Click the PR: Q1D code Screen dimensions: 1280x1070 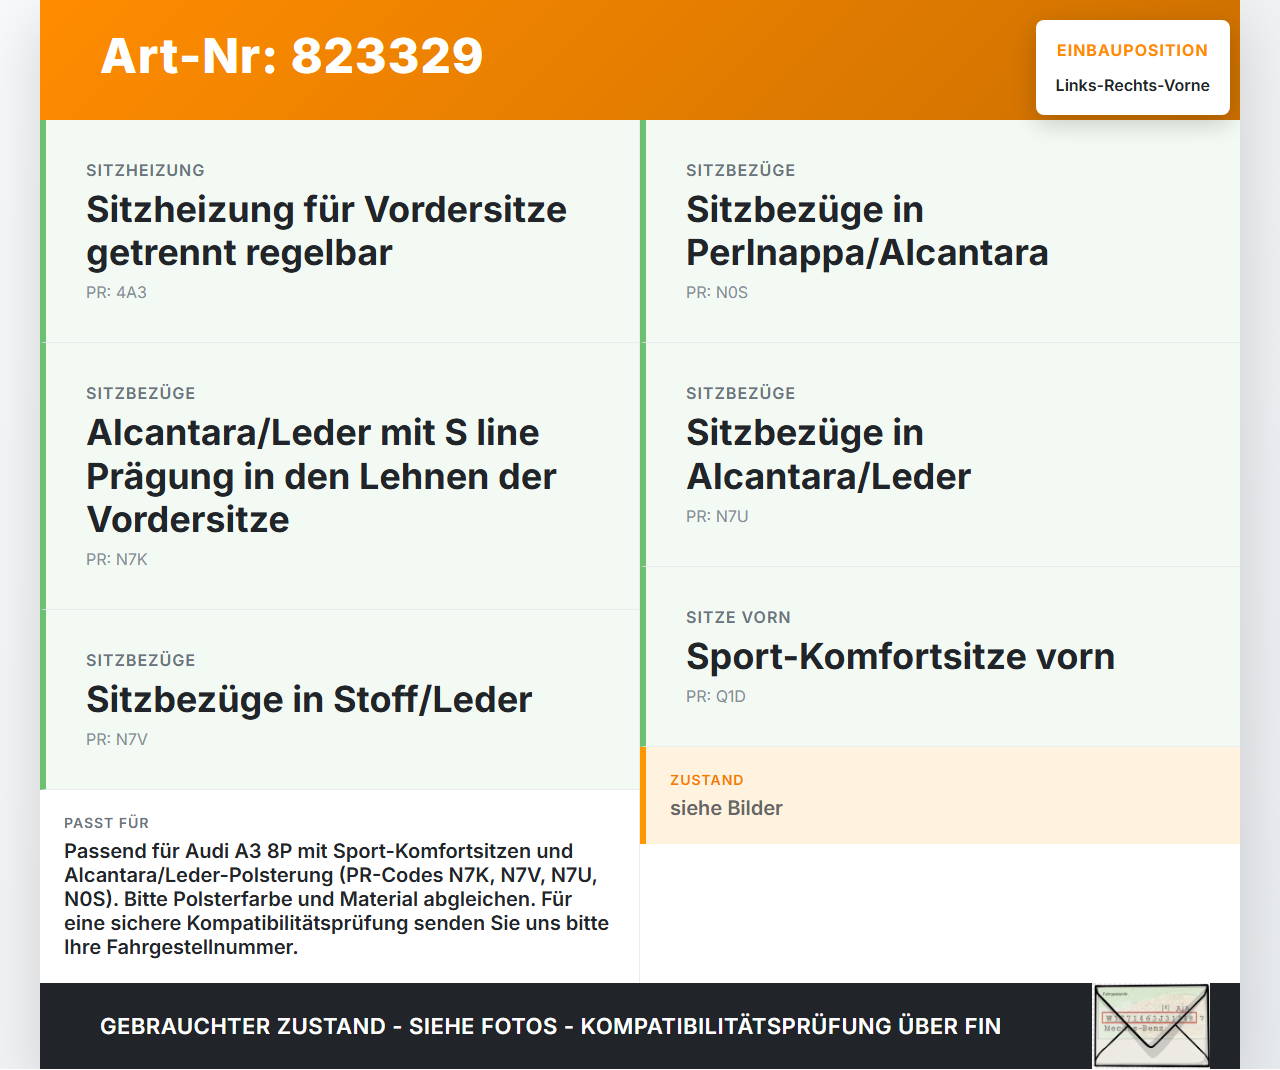(716, 697)
